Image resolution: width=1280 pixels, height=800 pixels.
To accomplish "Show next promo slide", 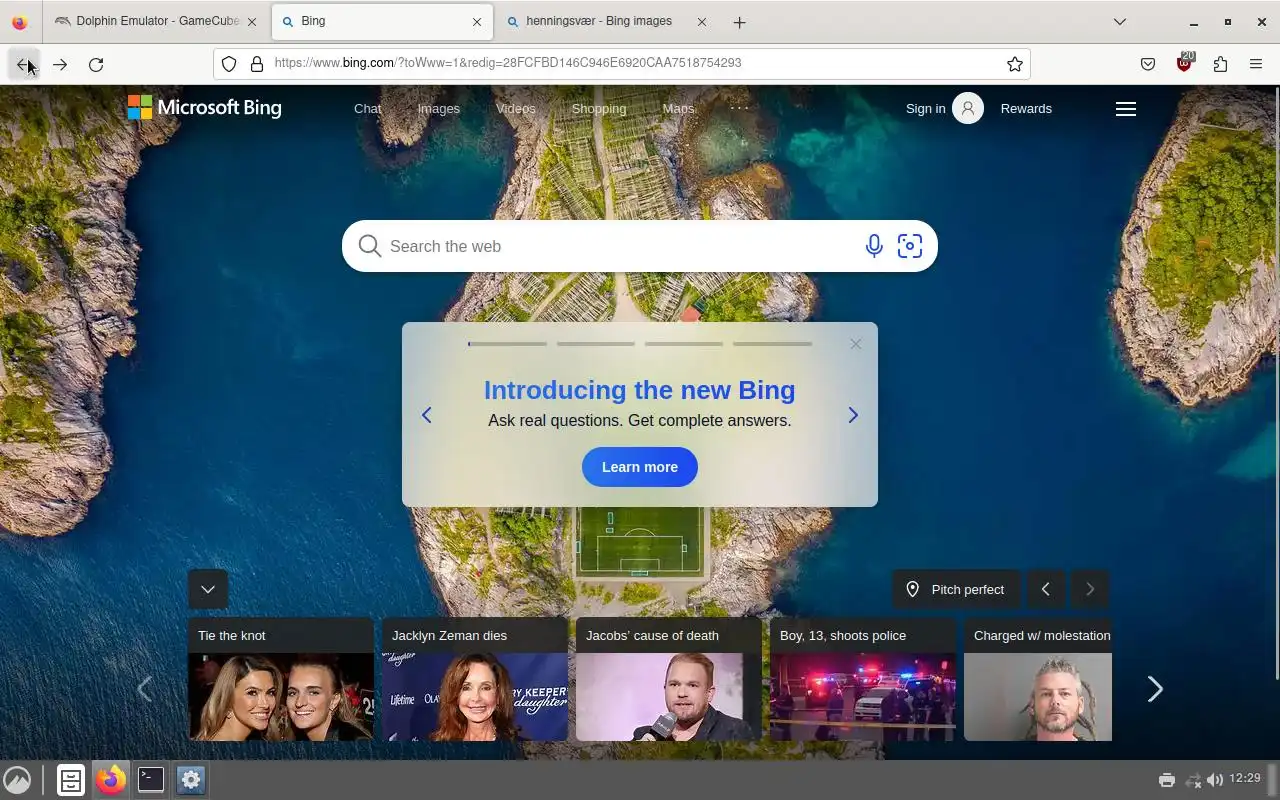I will point(853,415).
